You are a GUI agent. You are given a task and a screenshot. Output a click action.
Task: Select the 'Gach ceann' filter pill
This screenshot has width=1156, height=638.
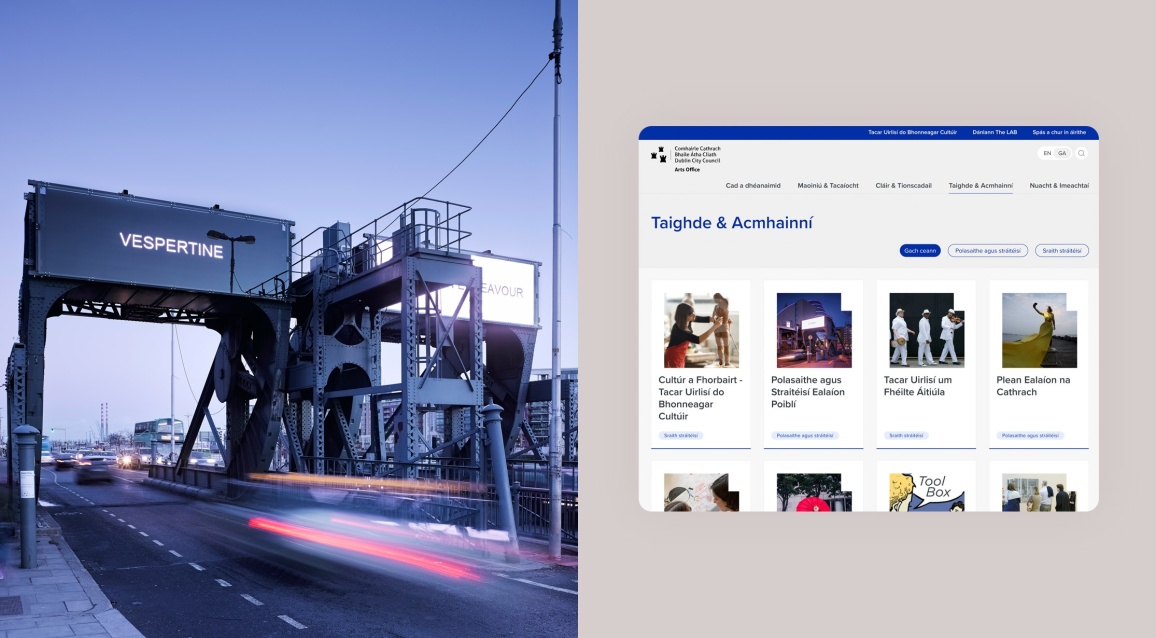pyautogui.click(x=920, y=251)
